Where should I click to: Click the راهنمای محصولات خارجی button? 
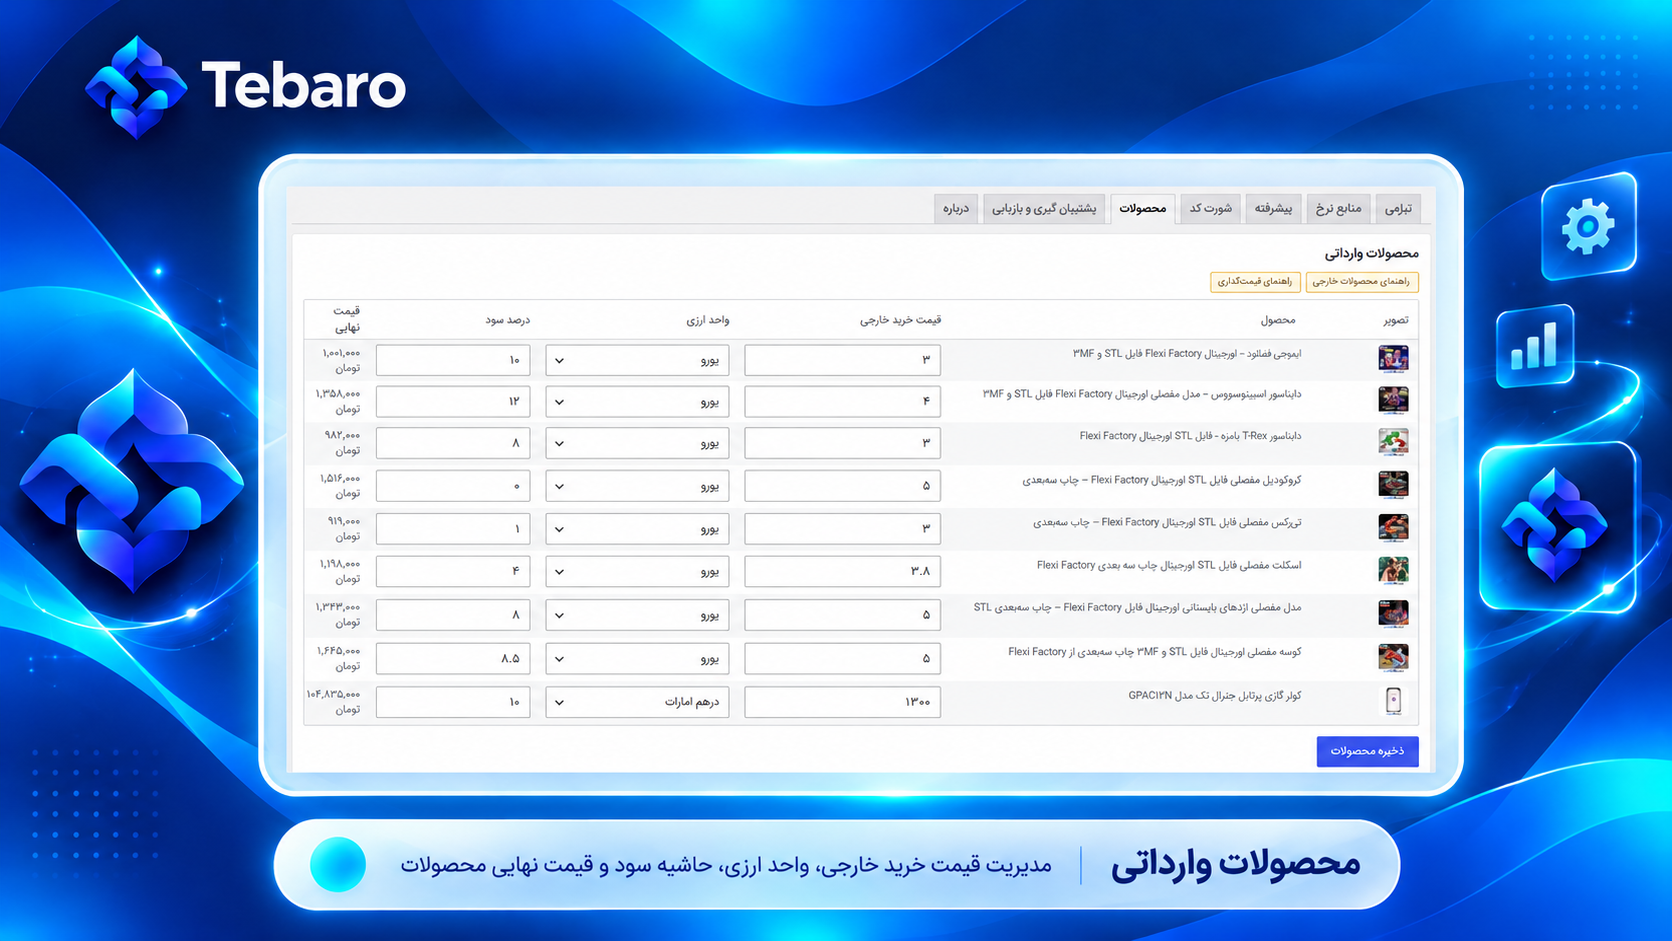point(1361,282)
